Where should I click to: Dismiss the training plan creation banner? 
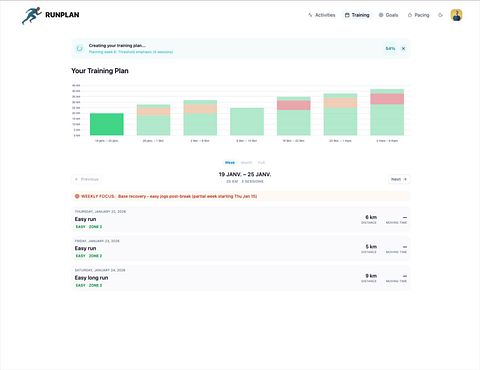click(x=403, y=49)
